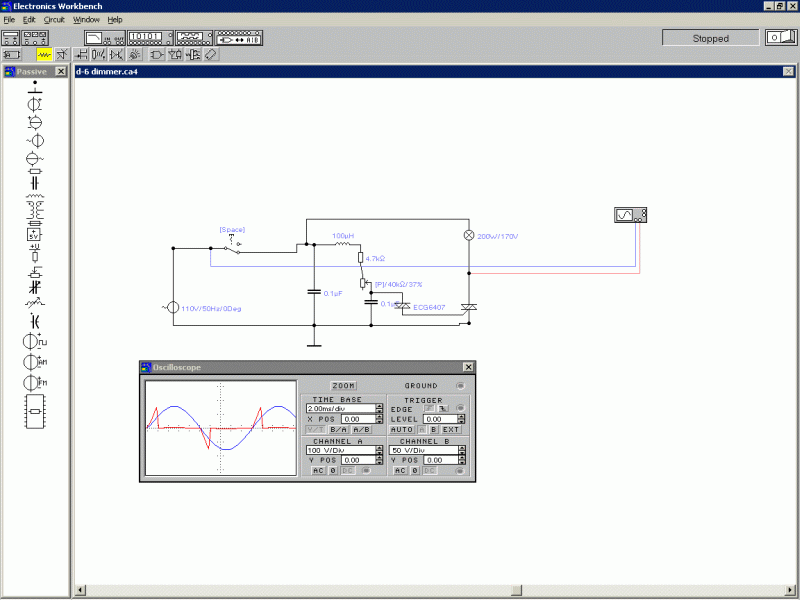
Task: Pick the transformer component
Action: point(35,209)
